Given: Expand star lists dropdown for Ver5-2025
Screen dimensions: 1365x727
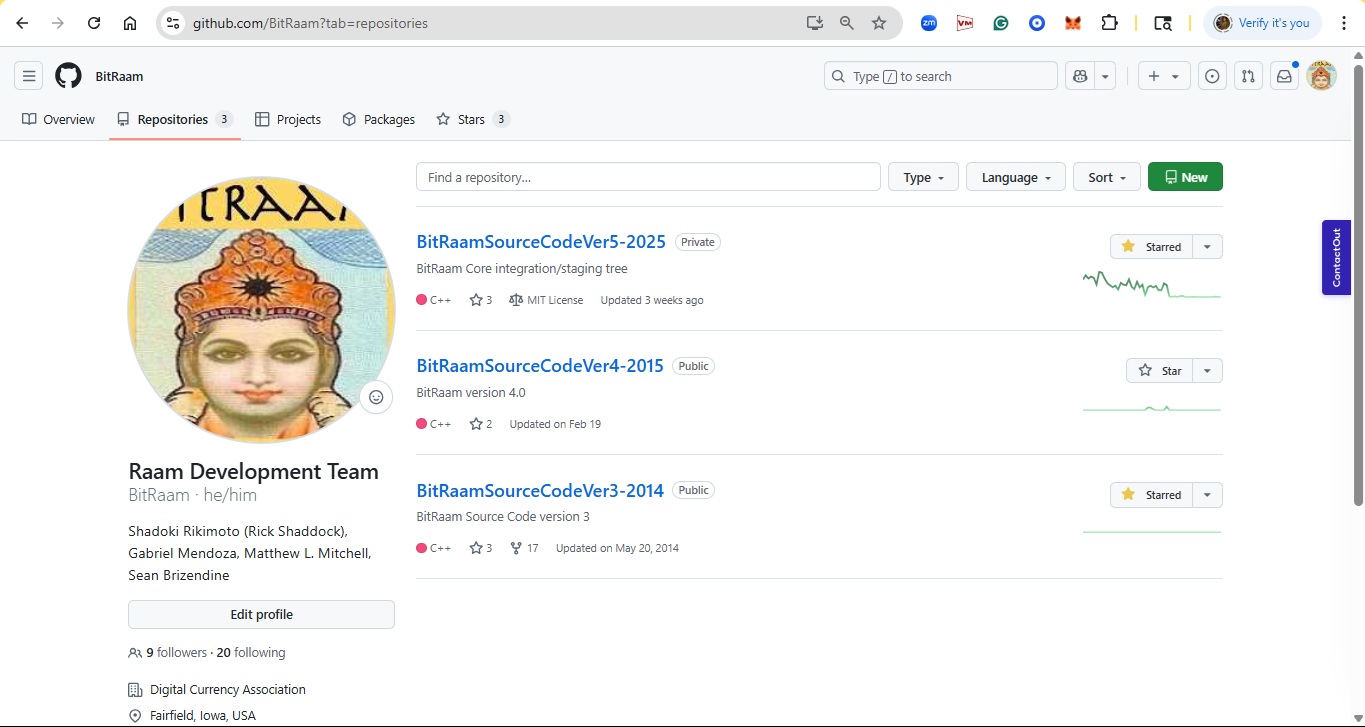Looking at the screenshot, I should click(1207, 247).
